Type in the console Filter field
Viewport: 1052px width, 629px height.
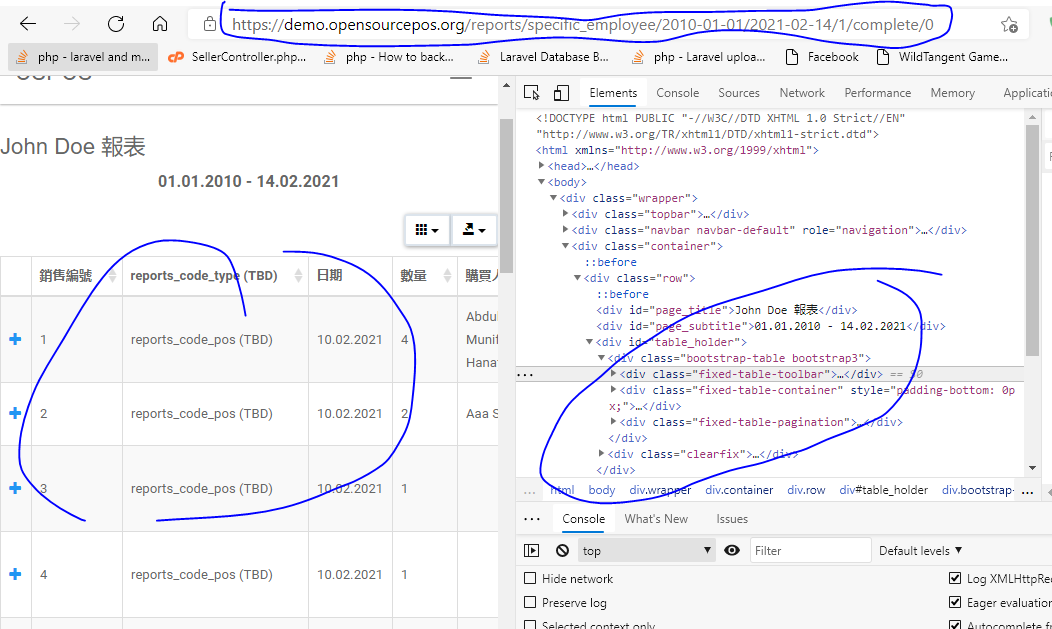[810, 549]
